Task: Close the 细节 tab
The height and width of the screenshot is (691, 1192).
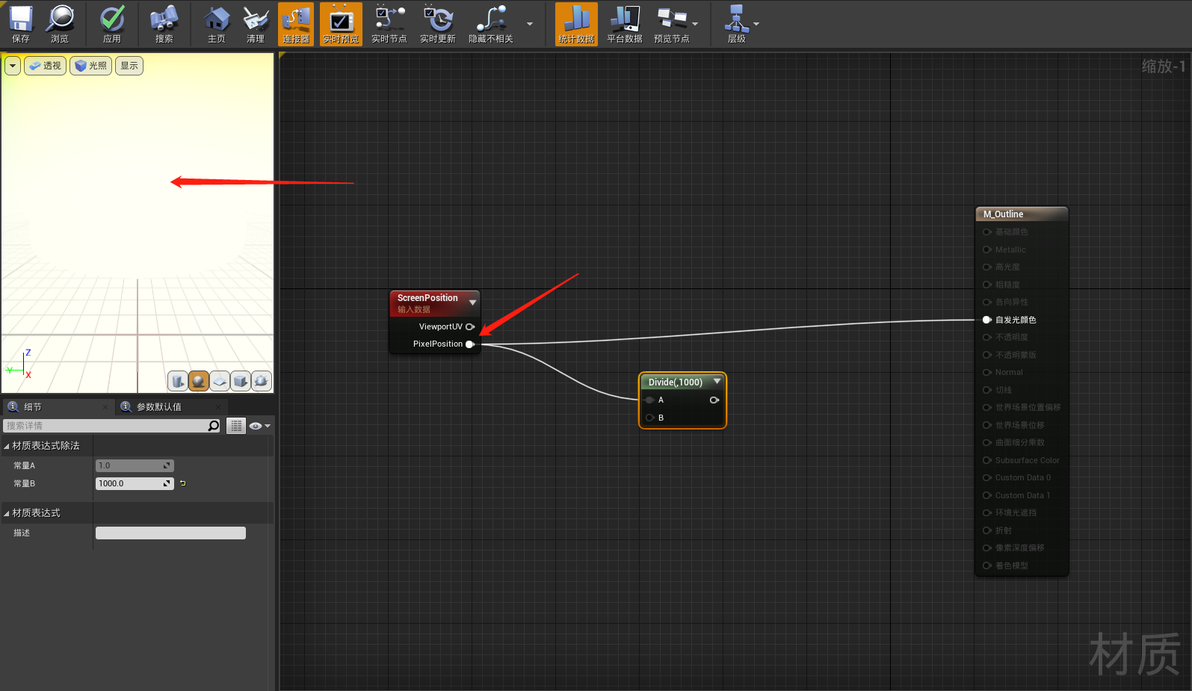Action: tap(105, 407)
